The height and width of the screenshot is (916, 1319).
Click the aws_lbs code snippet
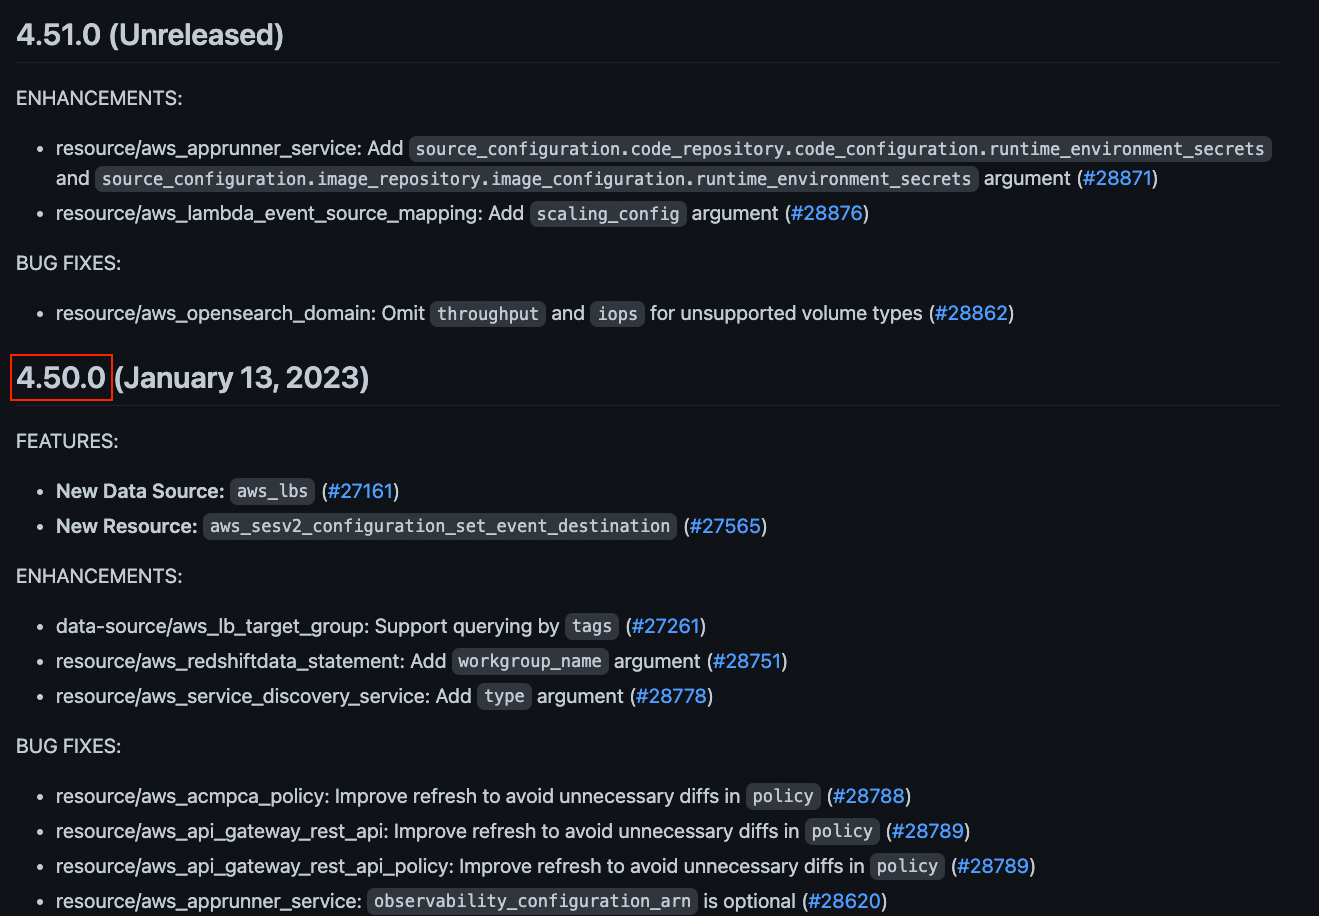tap(272, 492)
